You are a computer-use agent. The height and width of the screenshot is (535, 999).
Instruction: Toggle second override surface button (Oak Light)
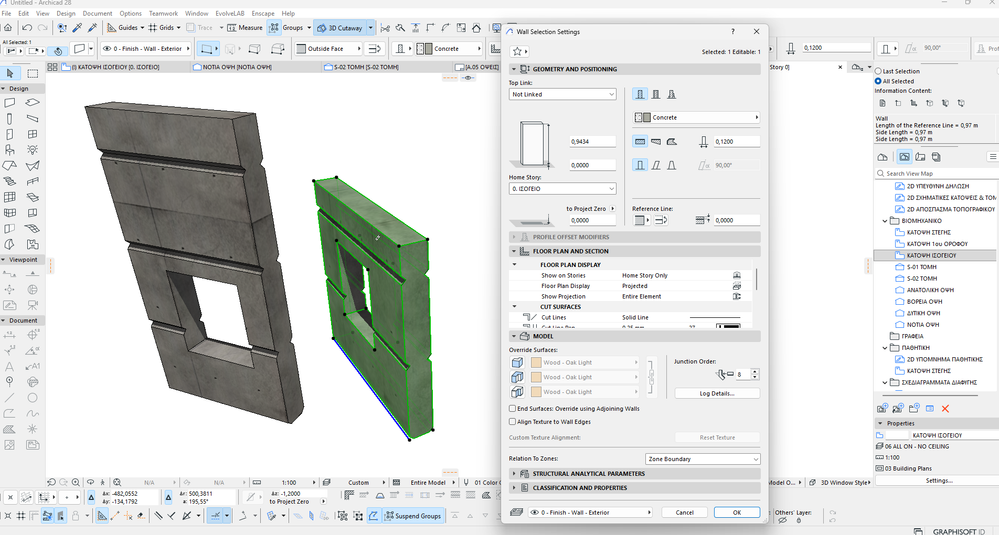click(x=517, y=377)
